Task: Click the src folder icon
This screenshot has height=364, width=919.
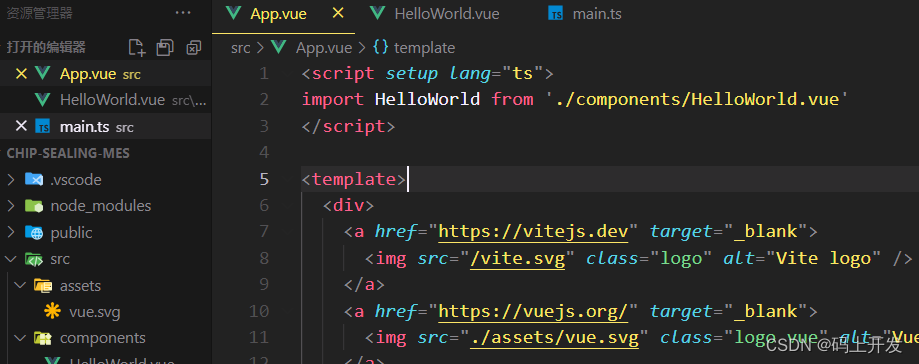Action: 34,258
